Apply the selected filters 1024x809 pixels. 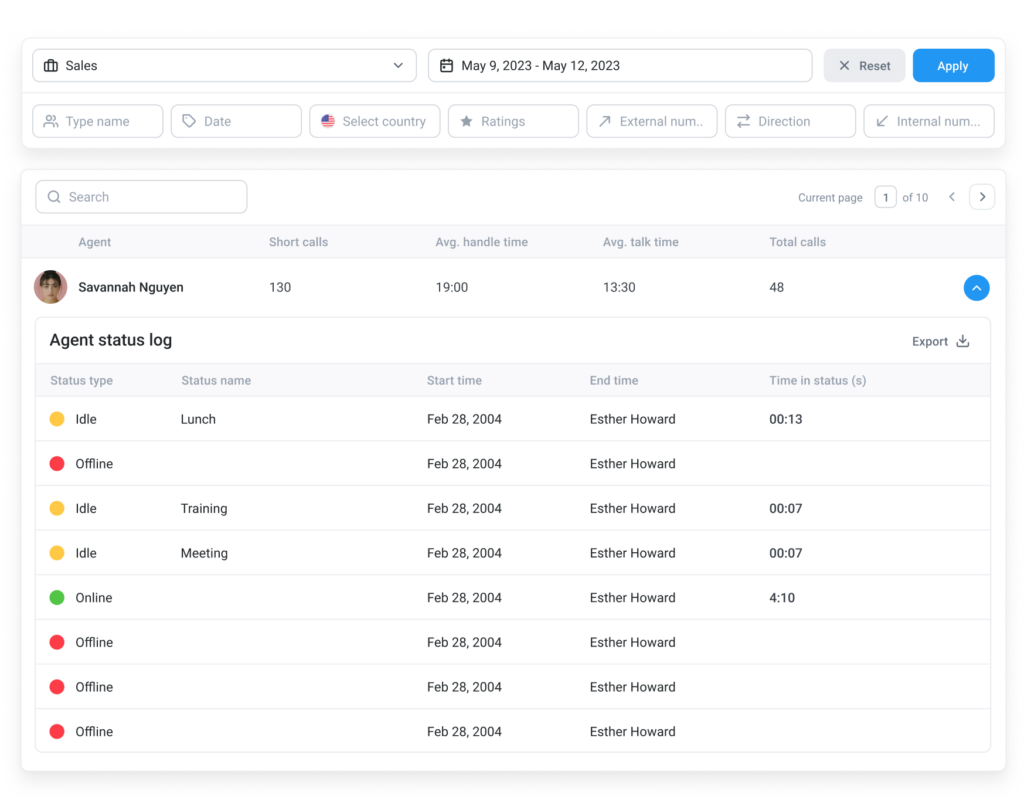point(953,65)
